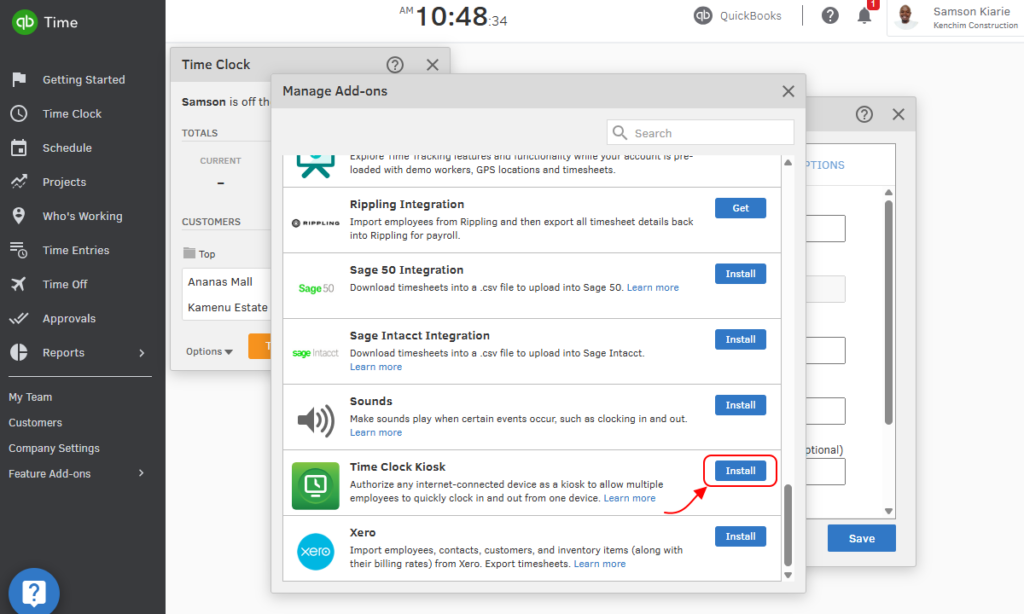Click the Reports pie chart icon
The height and width of the screenshot is (614, 1024).
(19, 352)
